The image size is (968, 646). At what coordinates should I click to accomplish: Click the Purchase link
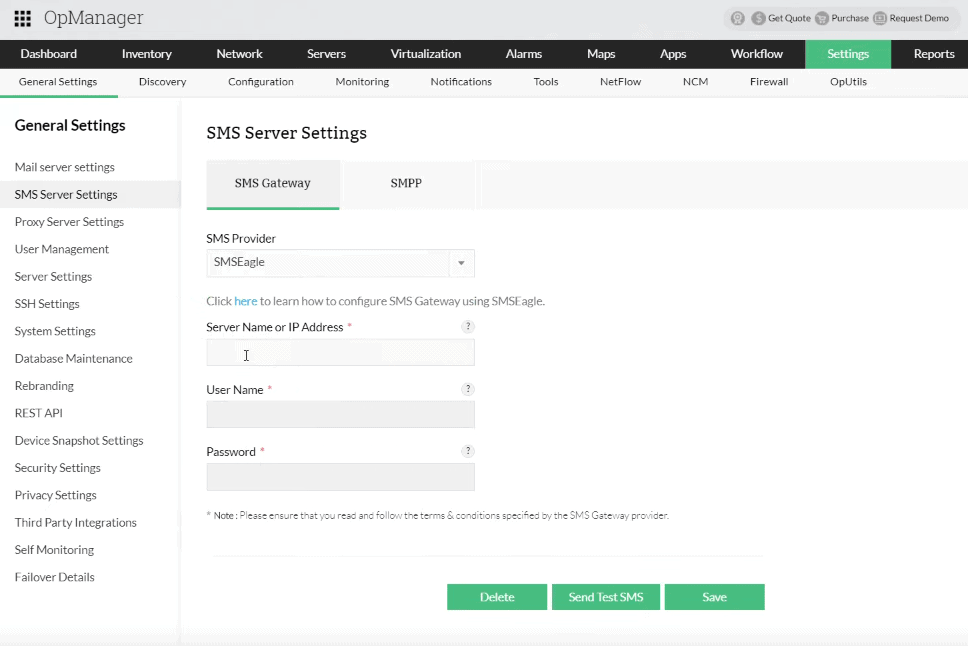[x=849, y=19]
